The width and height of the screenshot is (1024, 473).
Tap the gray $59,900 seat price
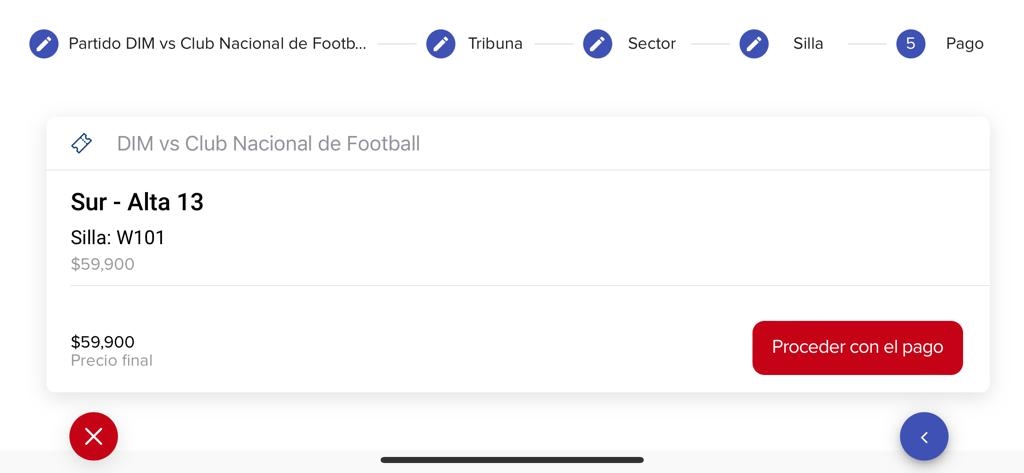click(x=102, y=265)
